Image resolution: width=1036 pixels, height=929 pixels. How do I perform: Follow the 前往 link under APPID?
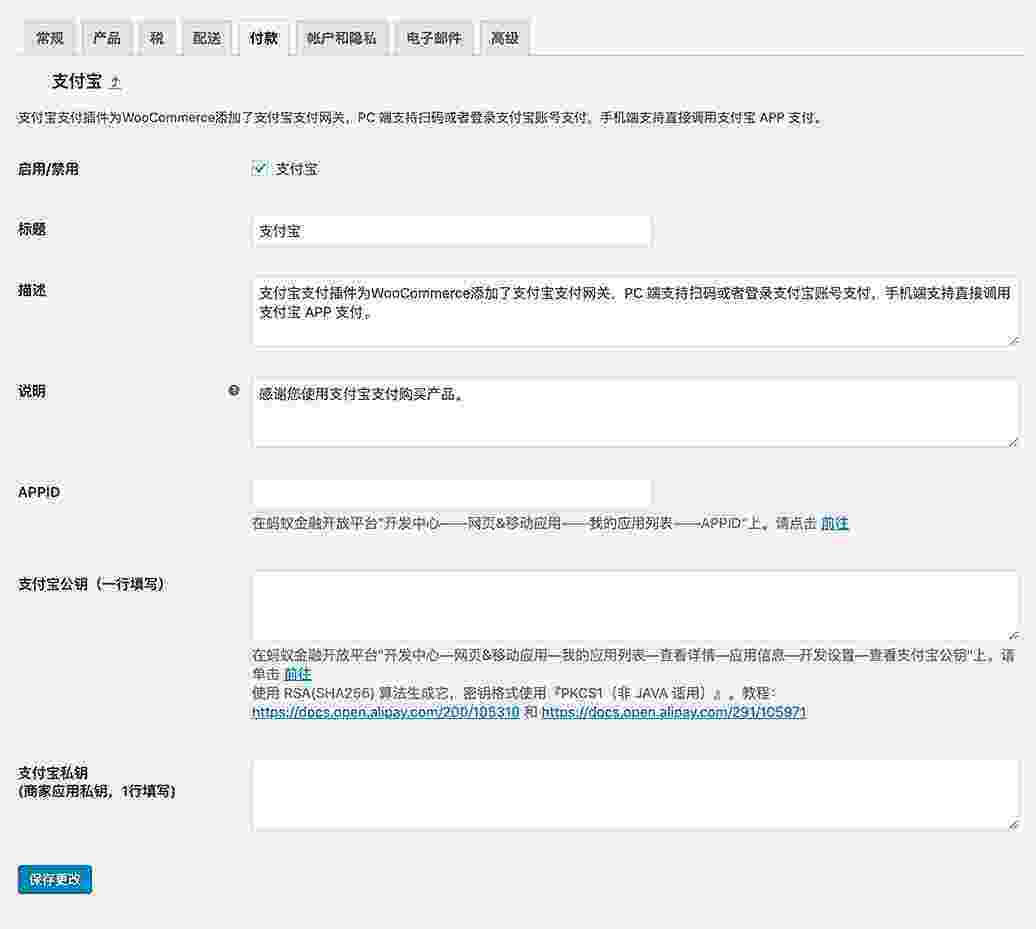[x=834, y=523]
